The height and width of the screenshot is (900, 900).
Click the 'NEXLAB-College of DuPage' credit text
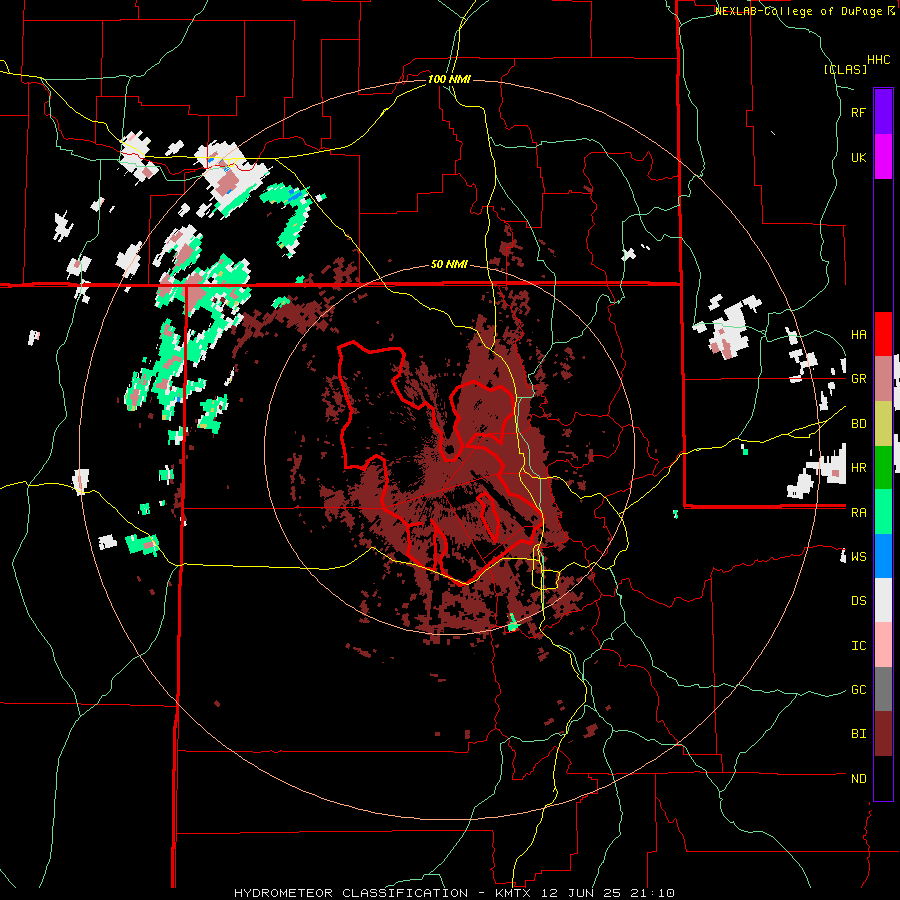pos(800,11)
